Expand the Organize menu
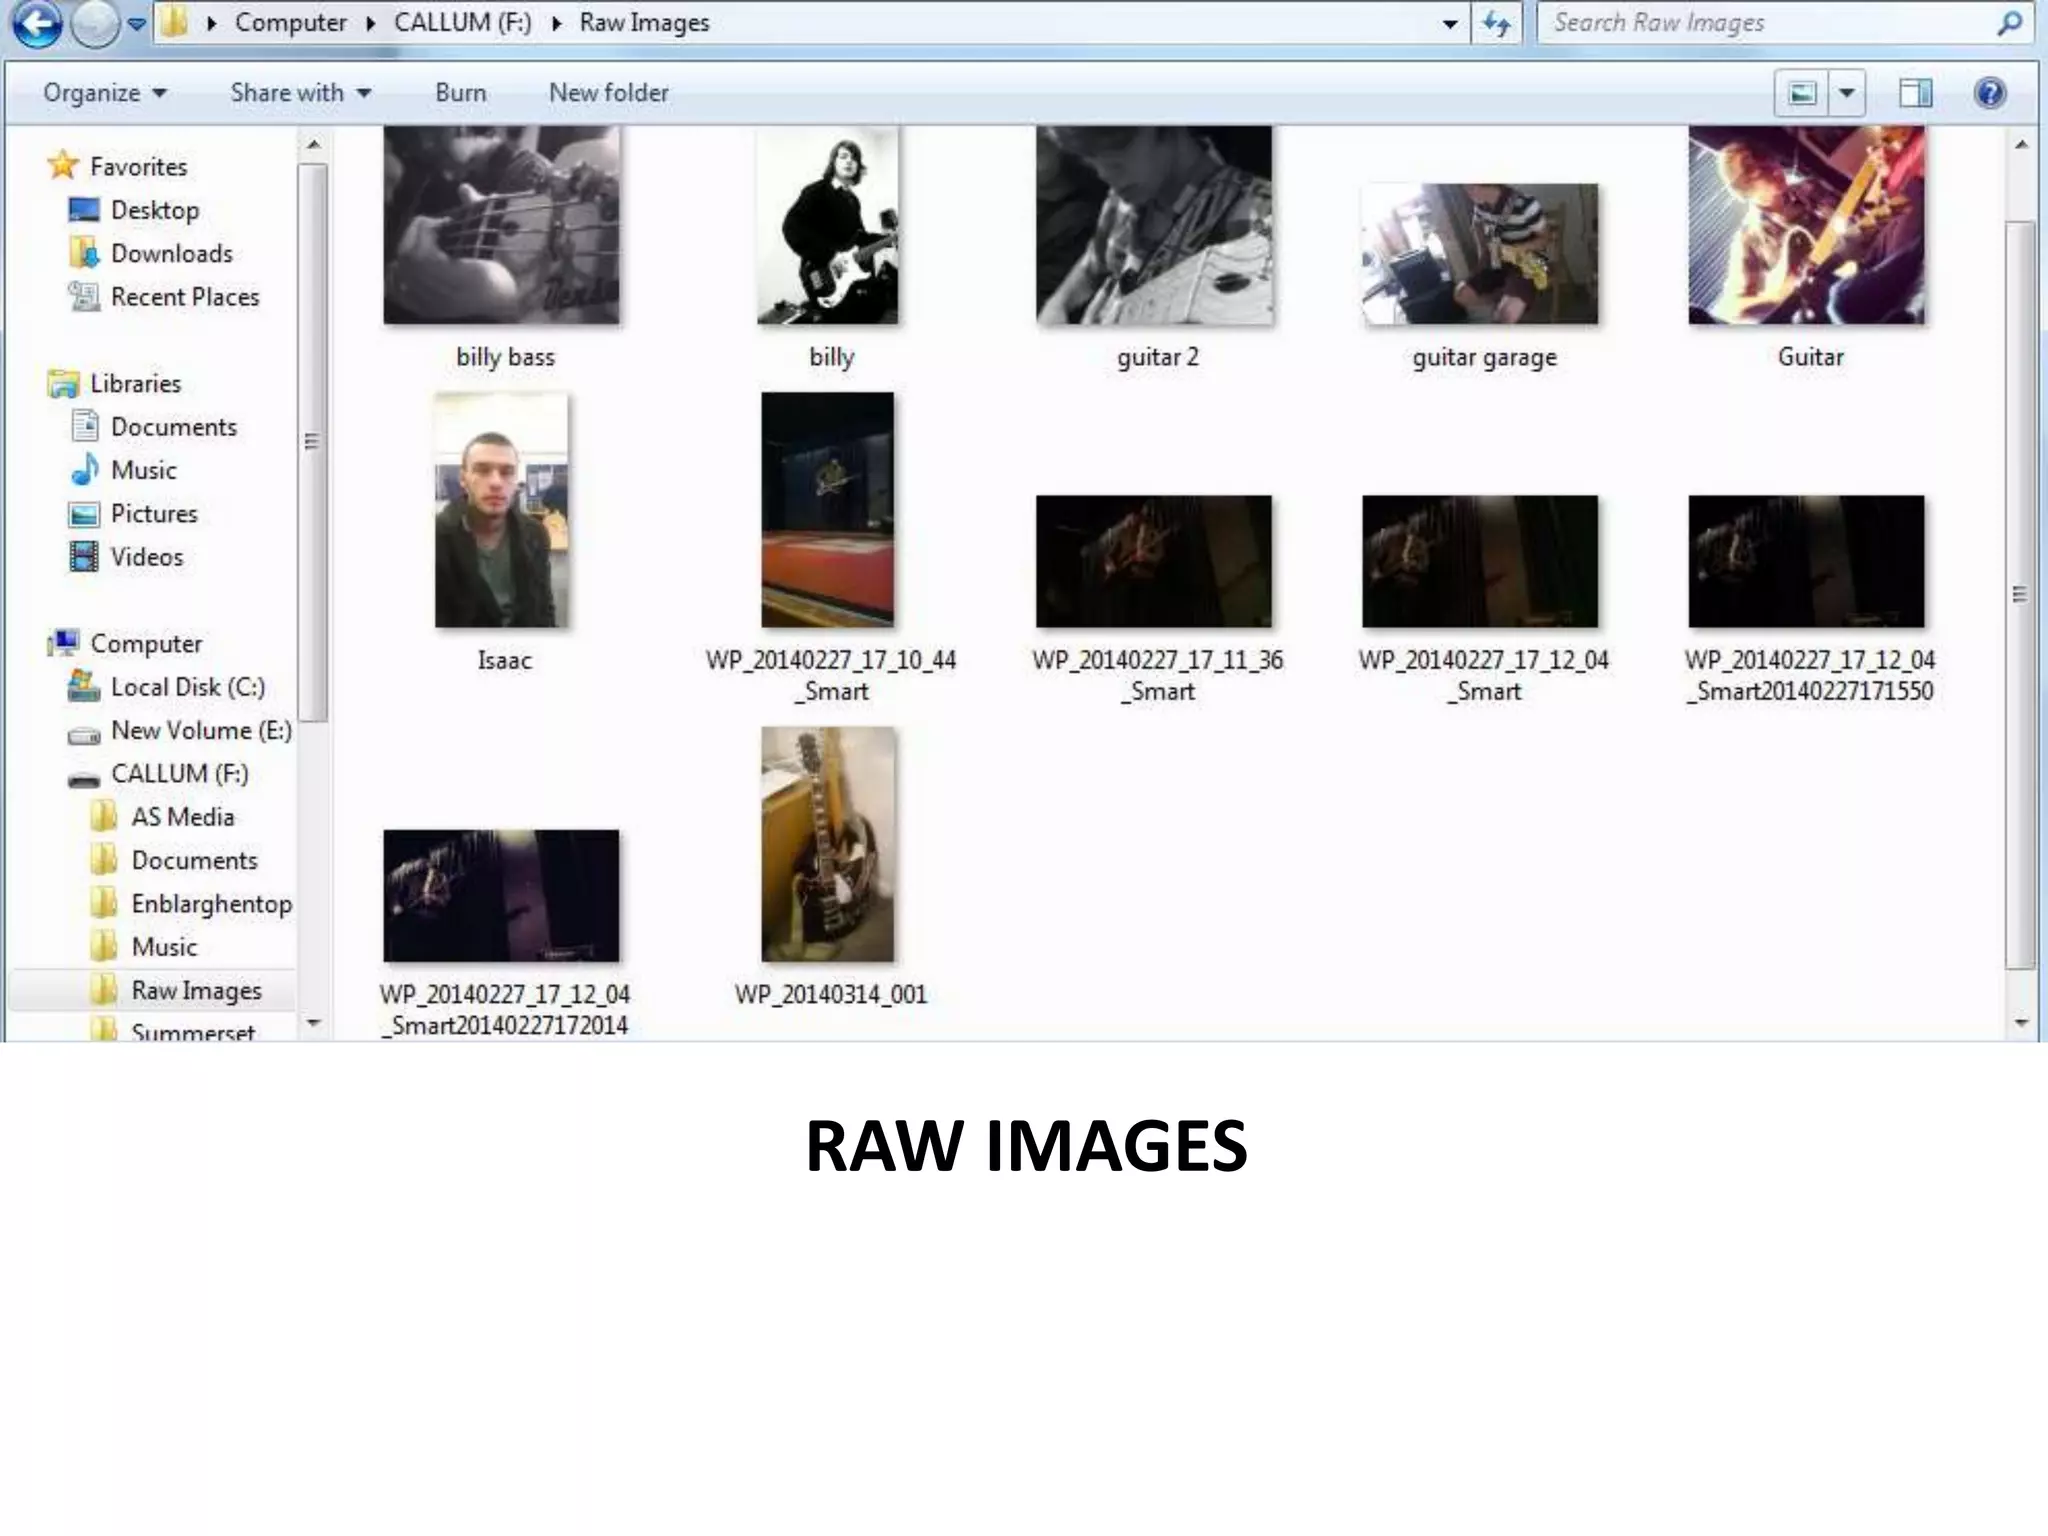The width and height of the screenshot is (2048, 1536). point(104,93)
